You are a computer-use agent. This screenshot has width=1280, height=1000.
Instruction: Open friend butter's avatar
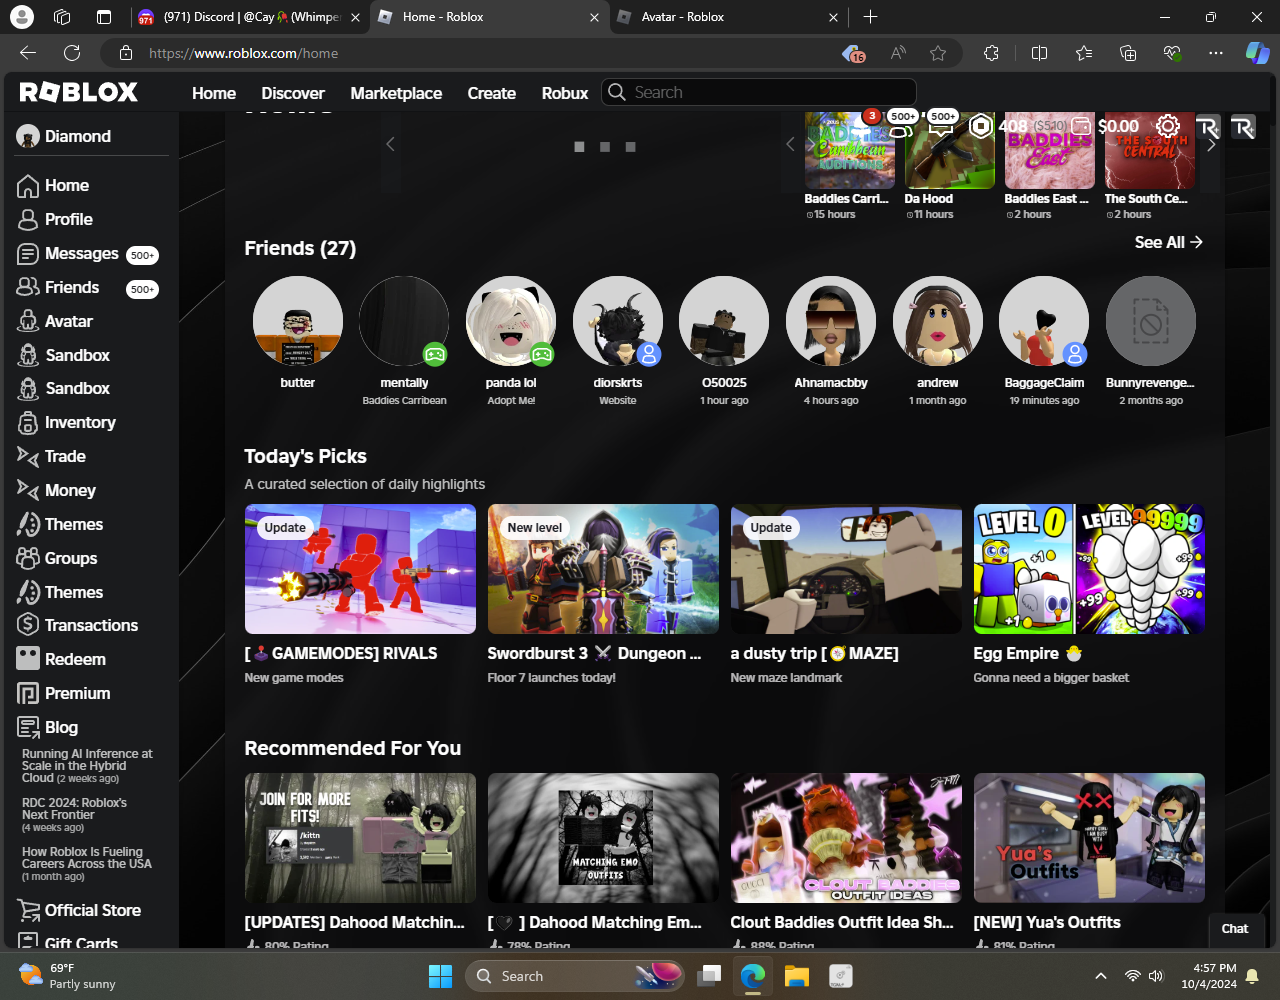(298, 321)
